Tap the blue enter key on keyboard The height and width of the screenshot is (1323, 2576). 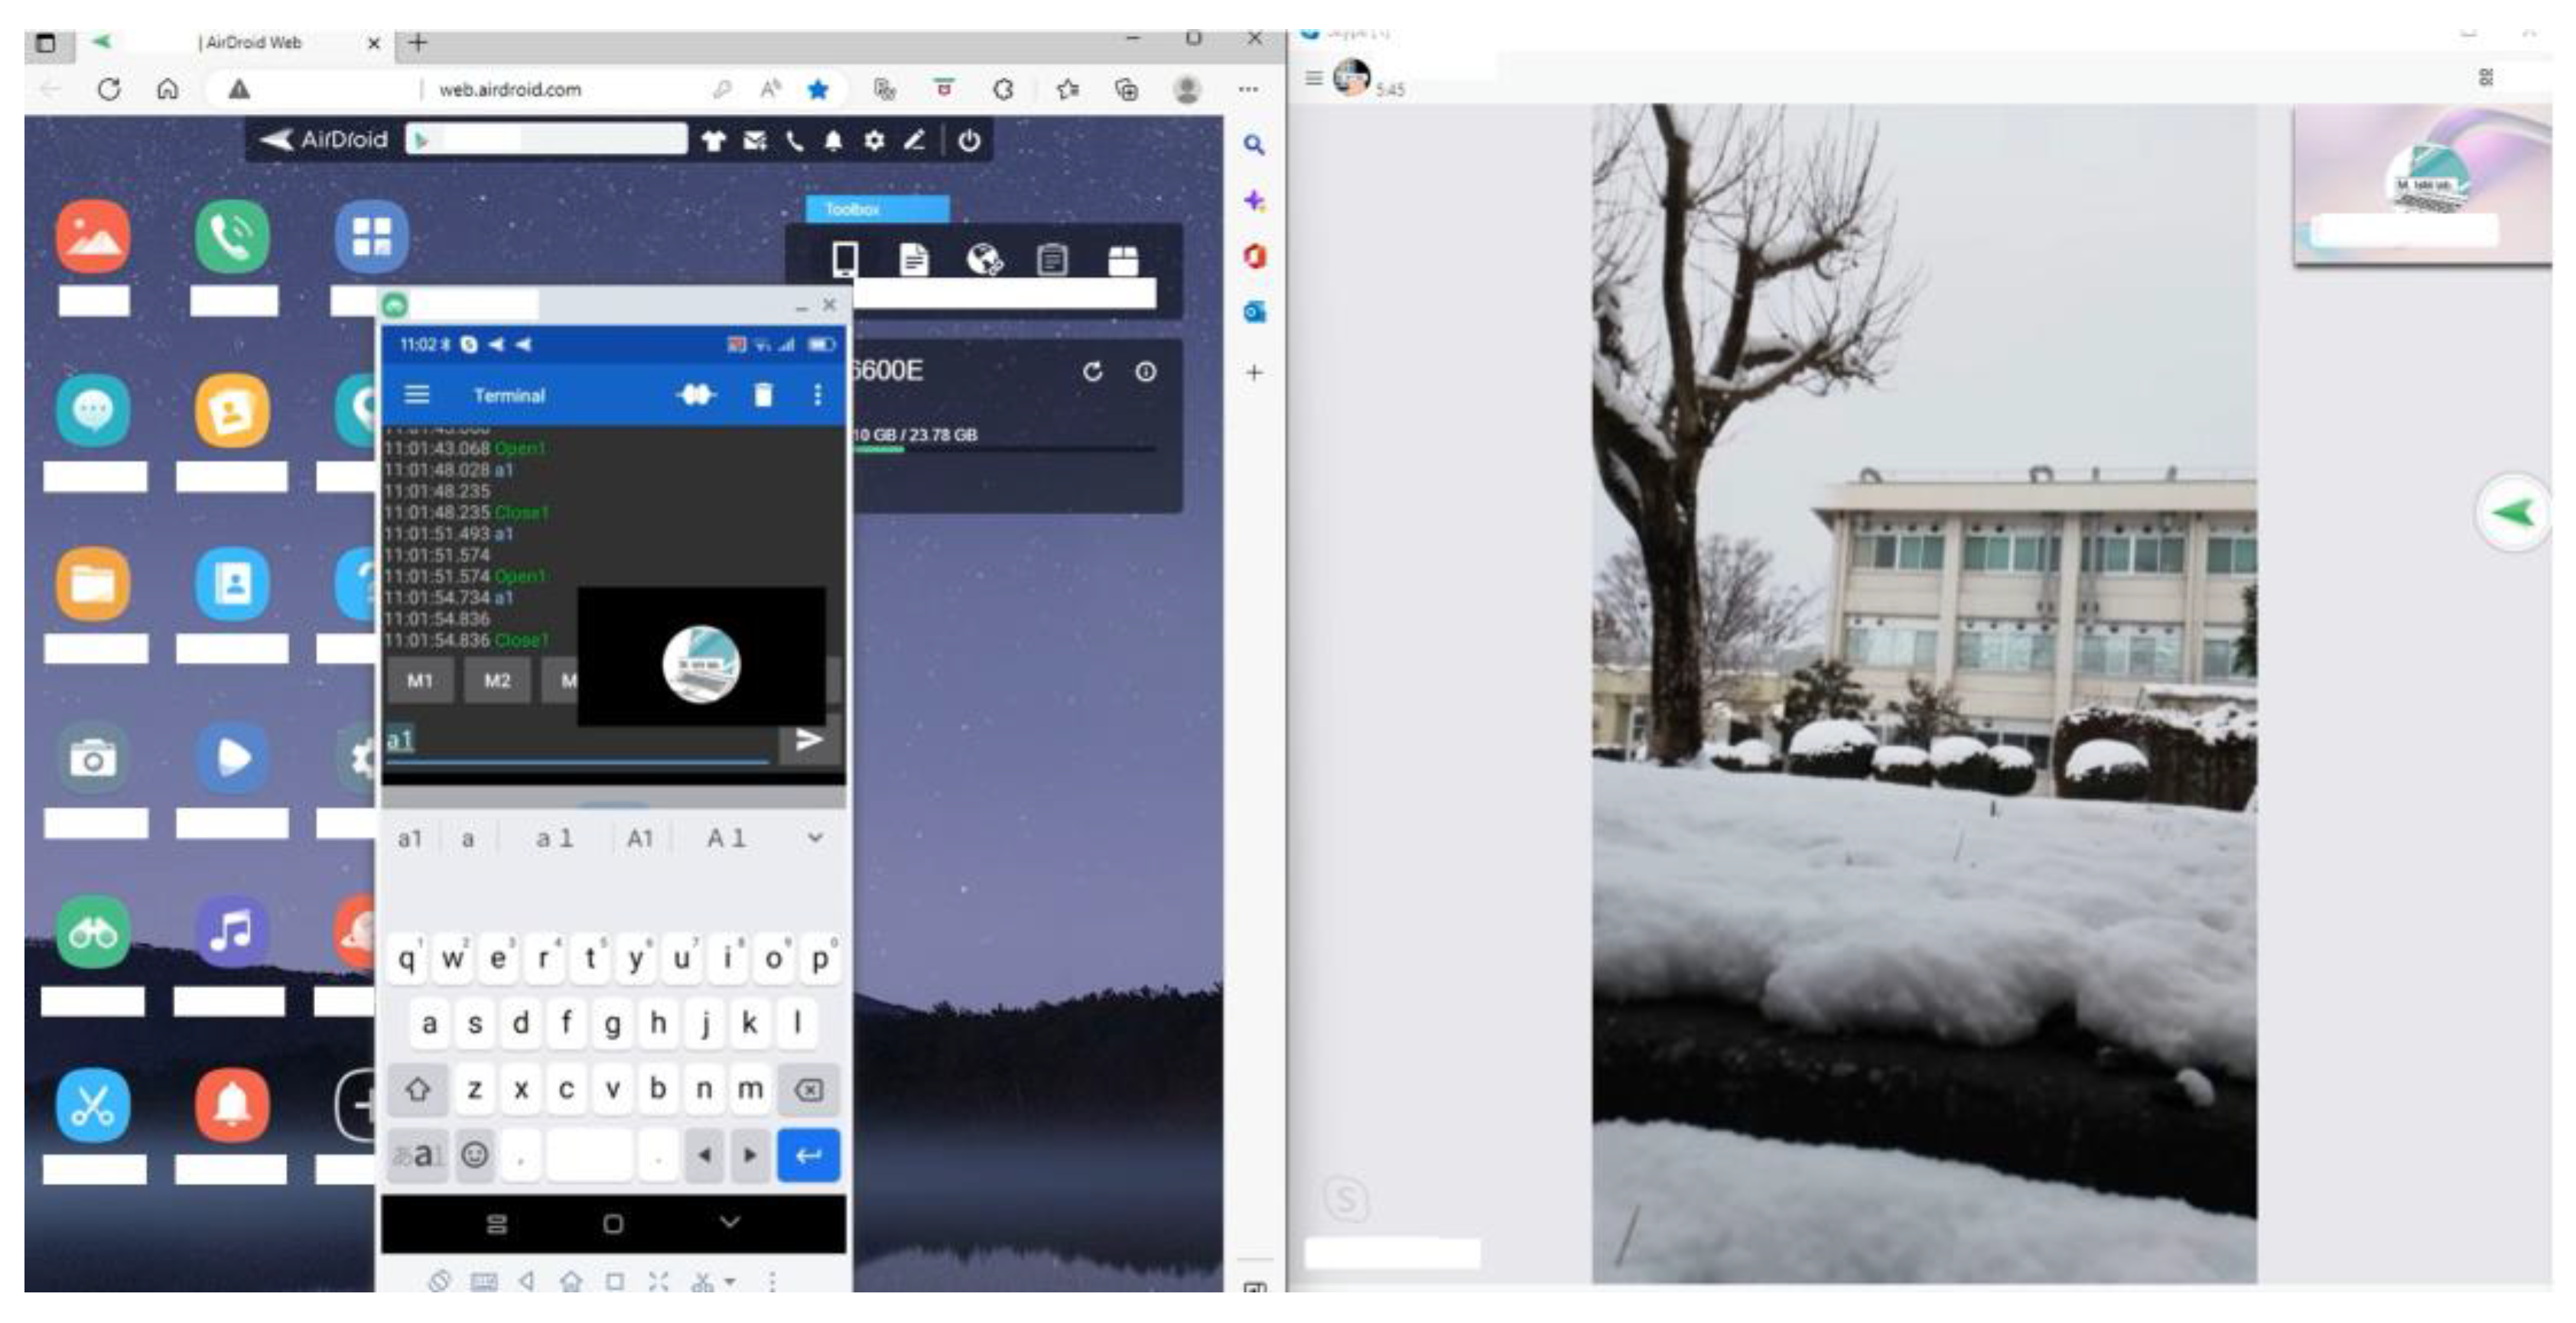click(808, 1155)
